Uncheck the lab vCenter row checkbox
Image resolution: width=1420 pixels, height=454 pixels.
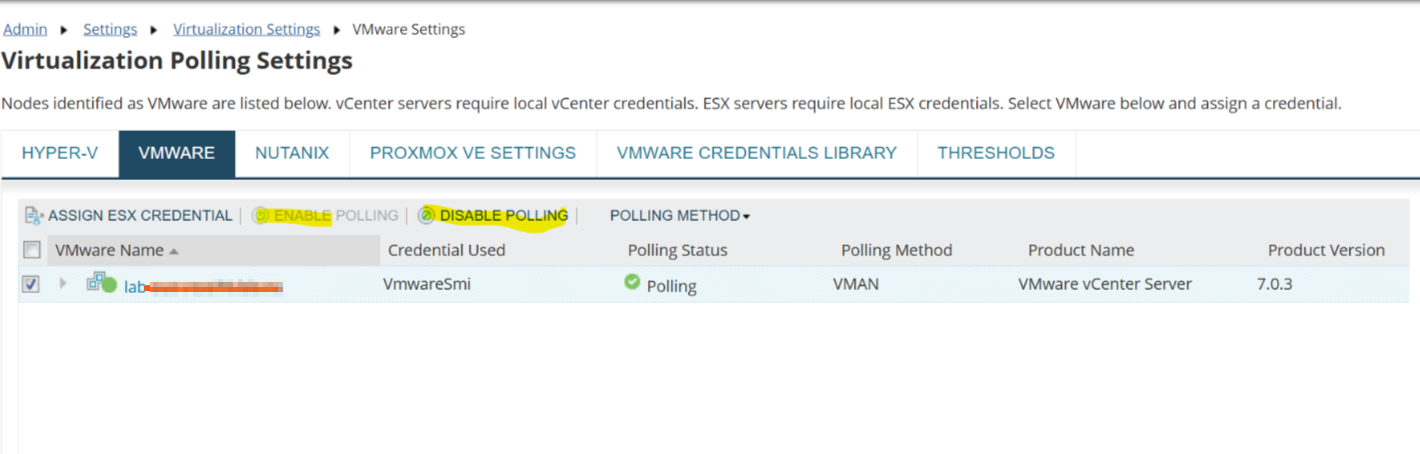click(x=31, y=284)
